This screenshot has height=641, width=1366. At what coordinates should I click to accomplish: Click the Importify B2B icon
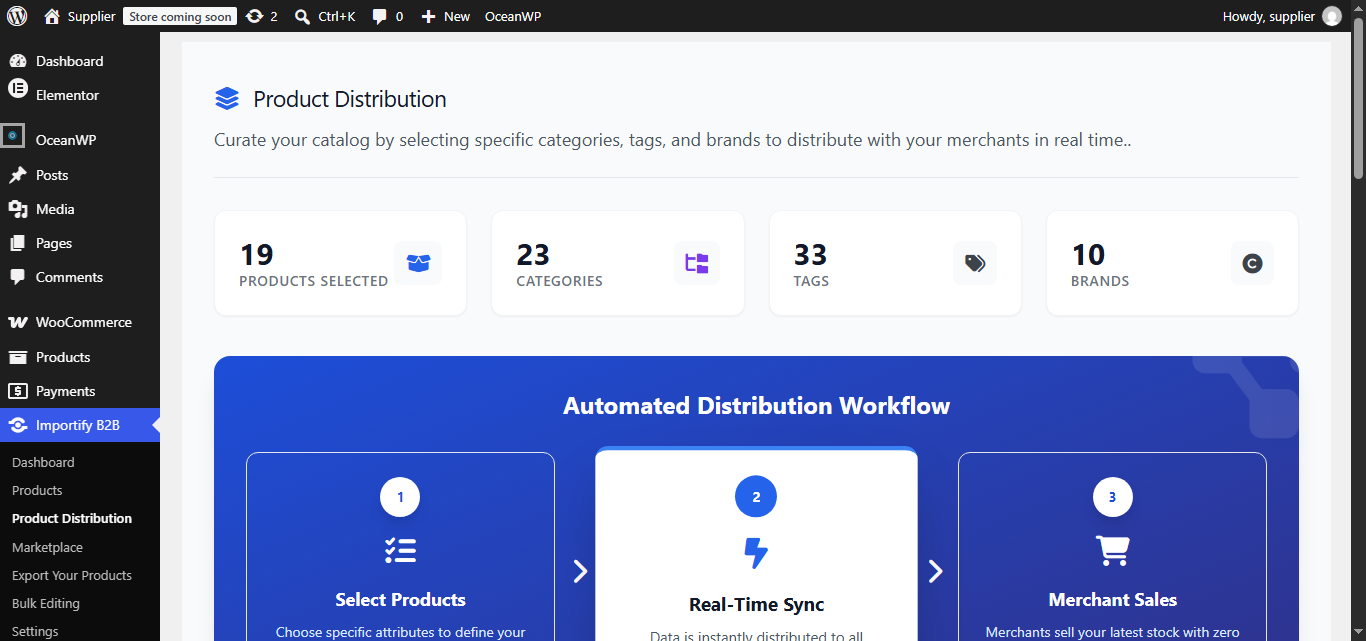[x=17, y=425]
